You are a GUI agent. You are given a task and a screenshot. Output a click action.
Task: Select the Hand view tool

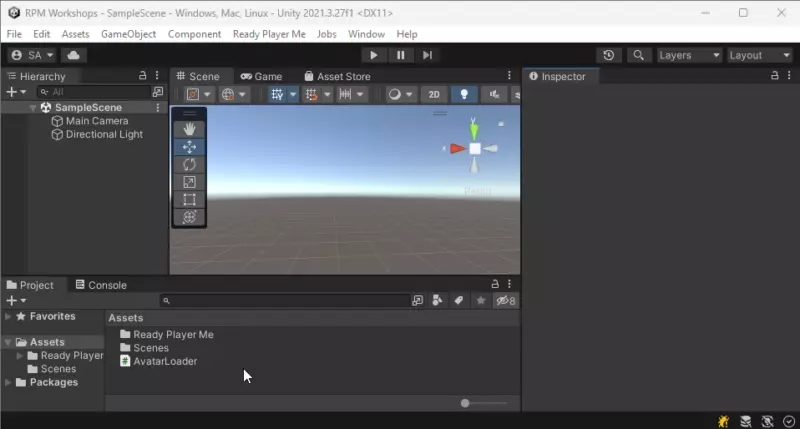point(189,129)
